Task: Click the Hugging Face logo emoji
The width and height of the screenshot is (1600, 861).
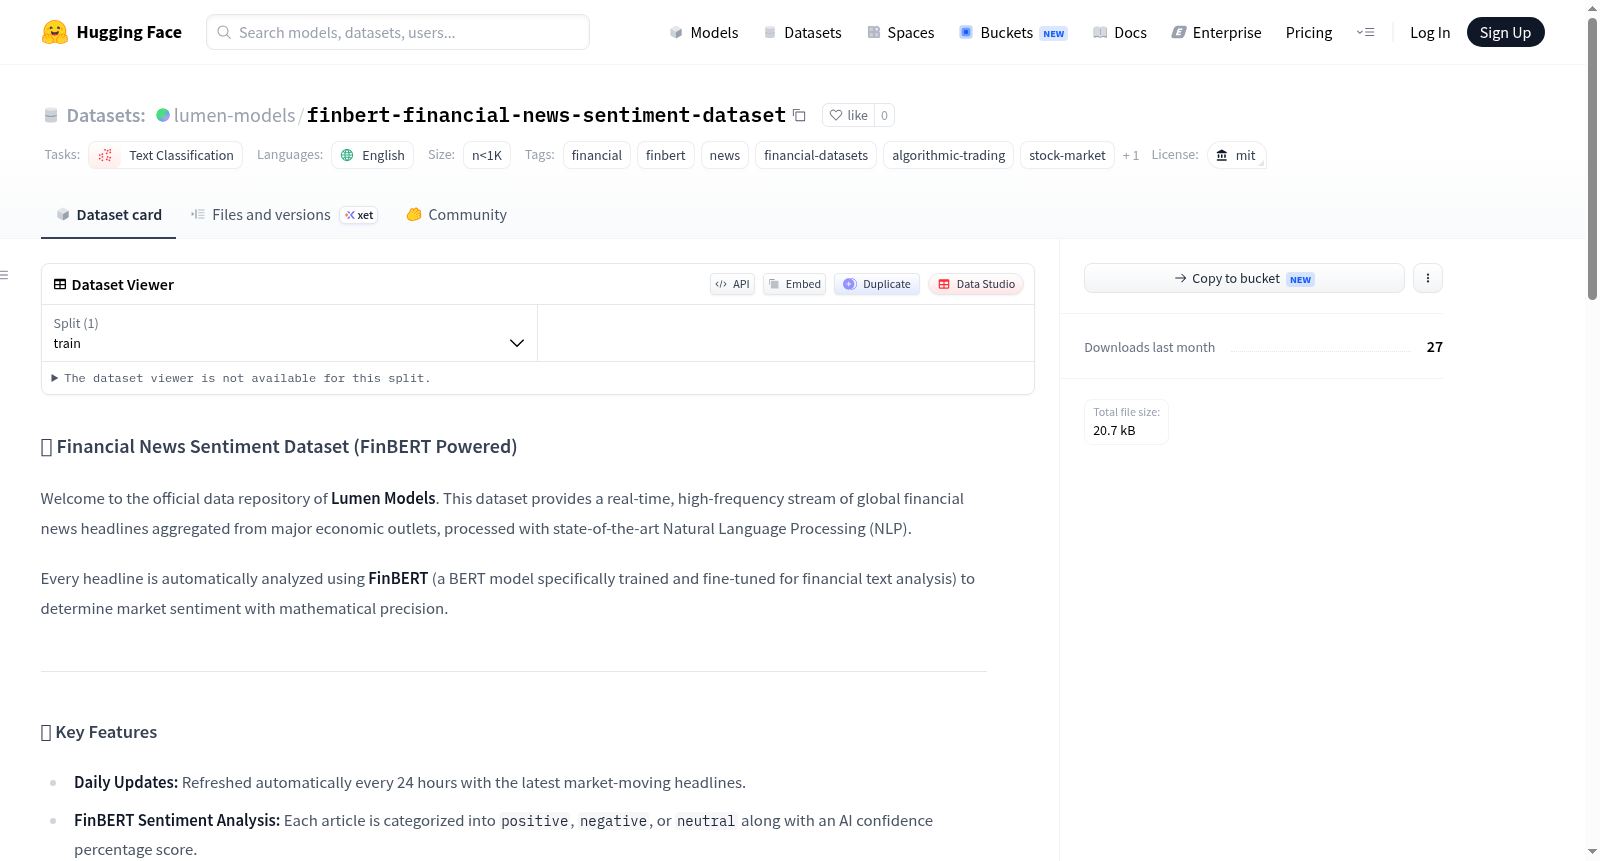Action: (54, 32)
